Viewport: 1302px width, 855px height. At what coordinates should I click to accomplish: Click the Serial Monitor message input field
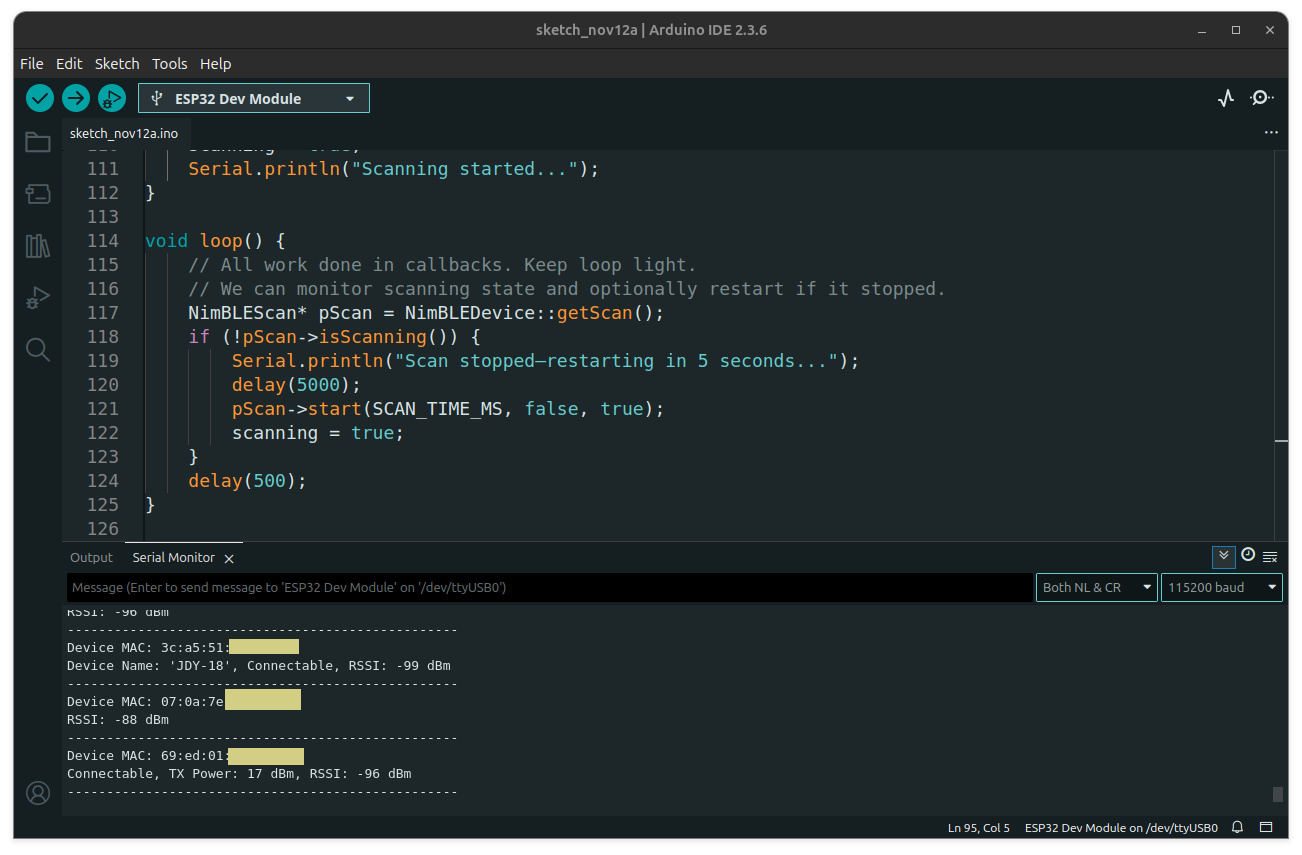[x=549, y=588]
